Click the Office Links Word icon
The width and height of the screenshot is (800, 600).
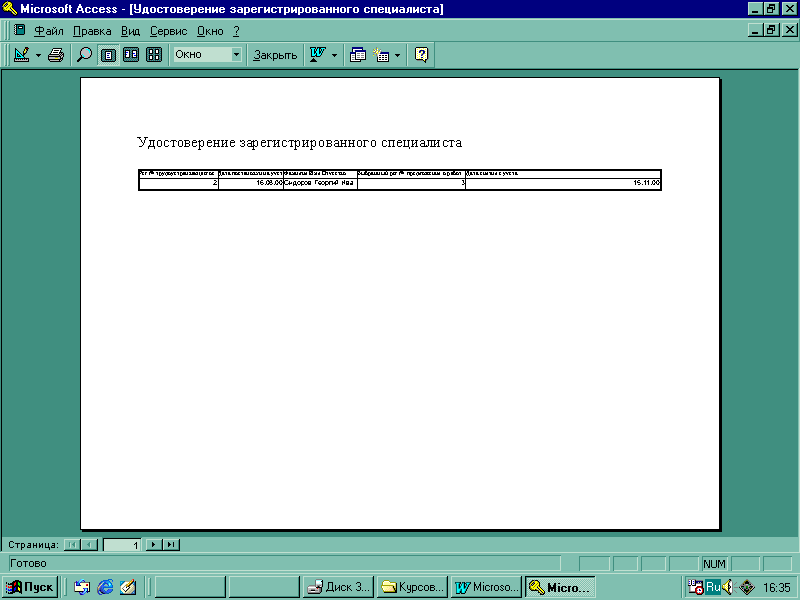(318, 55)
